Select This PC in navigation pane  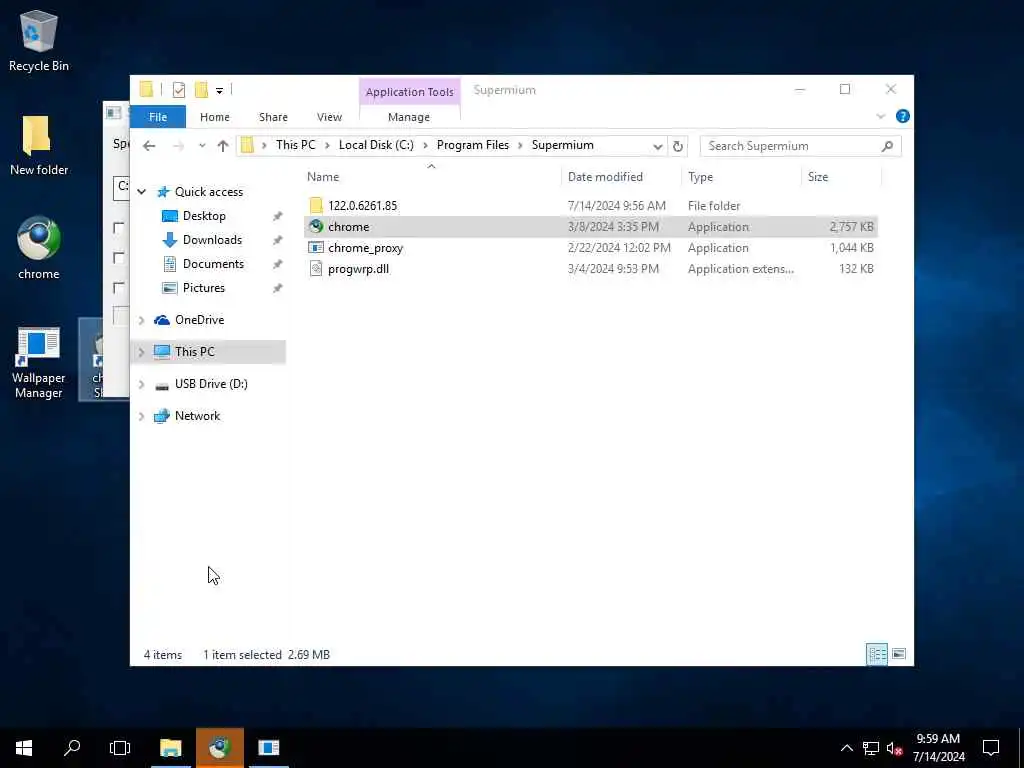tap(195, 351)
